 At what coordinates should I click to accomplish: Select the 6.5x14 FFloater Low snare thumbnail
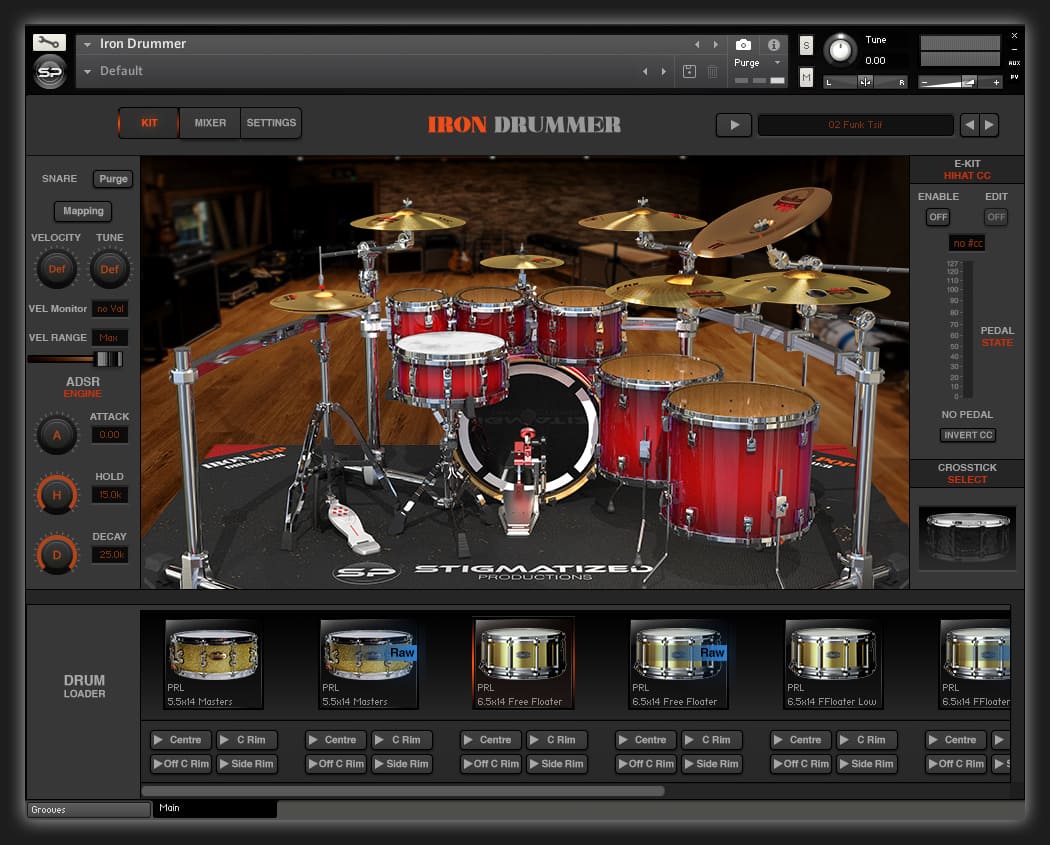point(834,664)
